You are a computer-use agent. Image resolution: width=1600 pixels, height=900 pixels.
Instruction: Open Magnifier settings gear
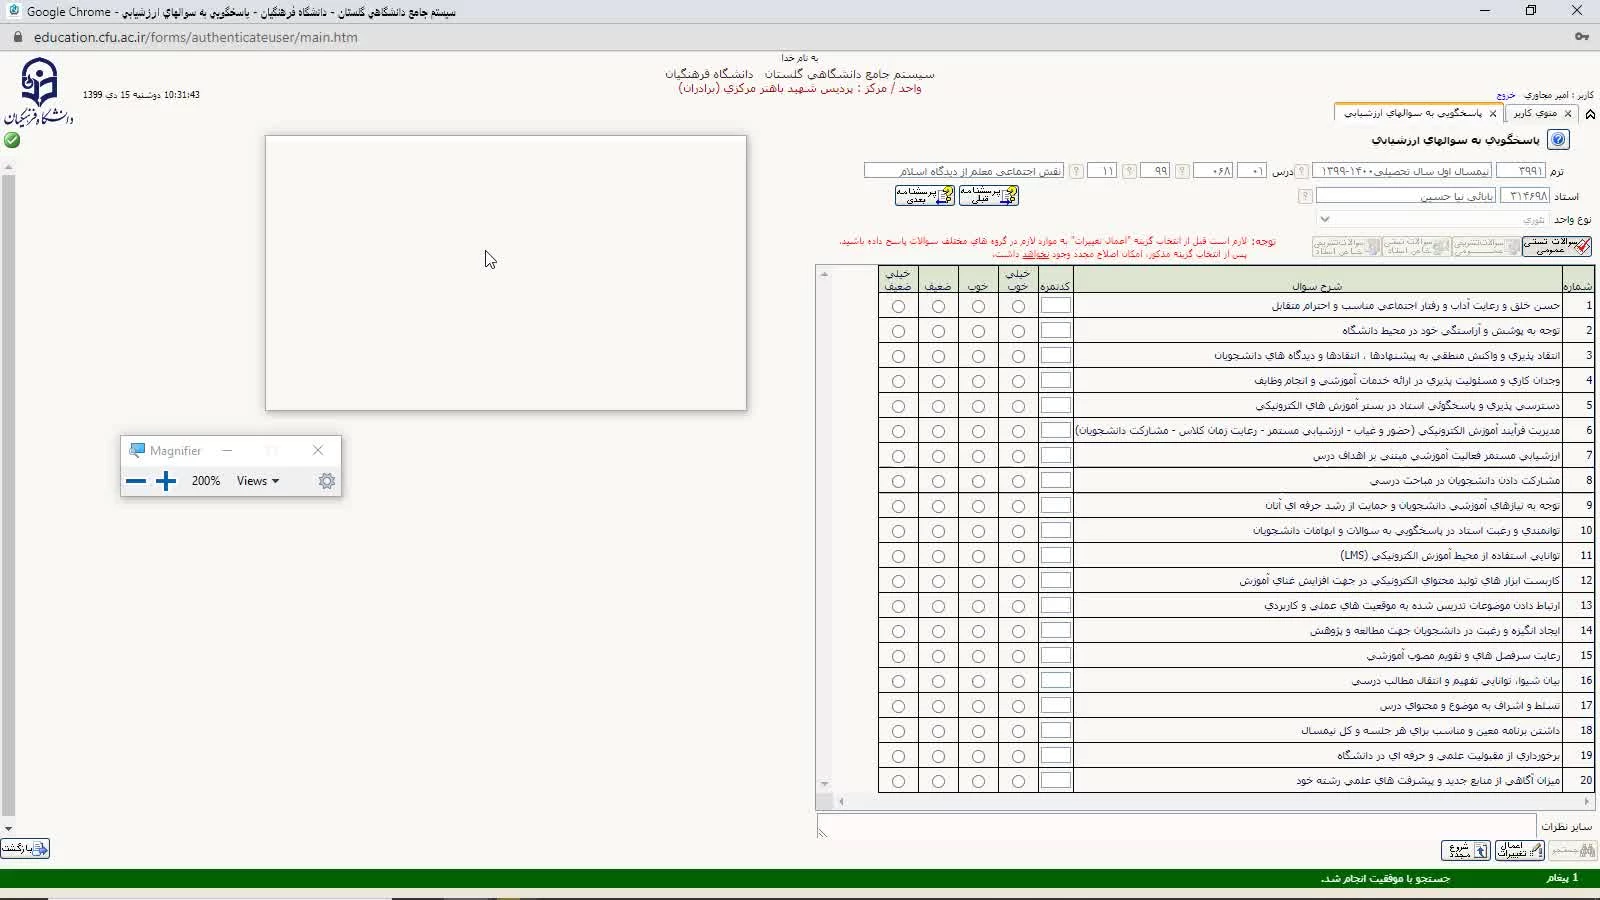tap(327, 481)
